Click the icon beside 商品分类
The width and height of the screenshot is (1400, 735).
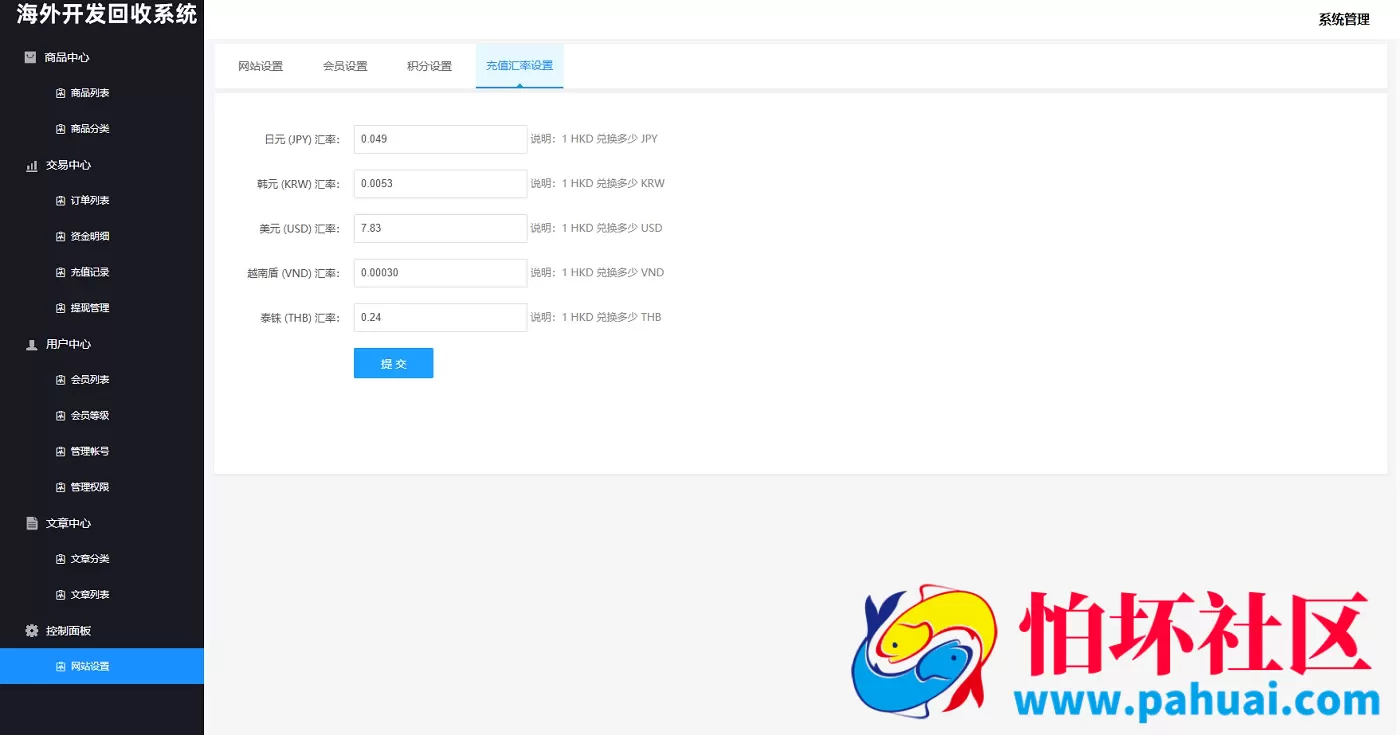(60, 129)
